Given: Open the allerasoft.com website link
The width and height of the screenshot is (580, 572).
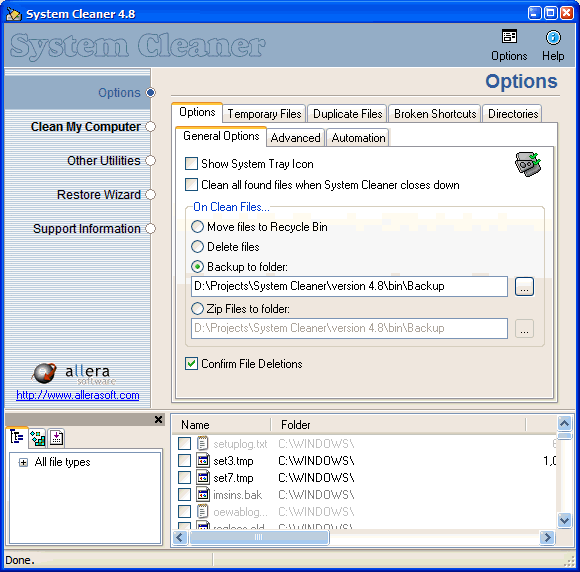Looking at the screenshot, I should coord(78,395).
